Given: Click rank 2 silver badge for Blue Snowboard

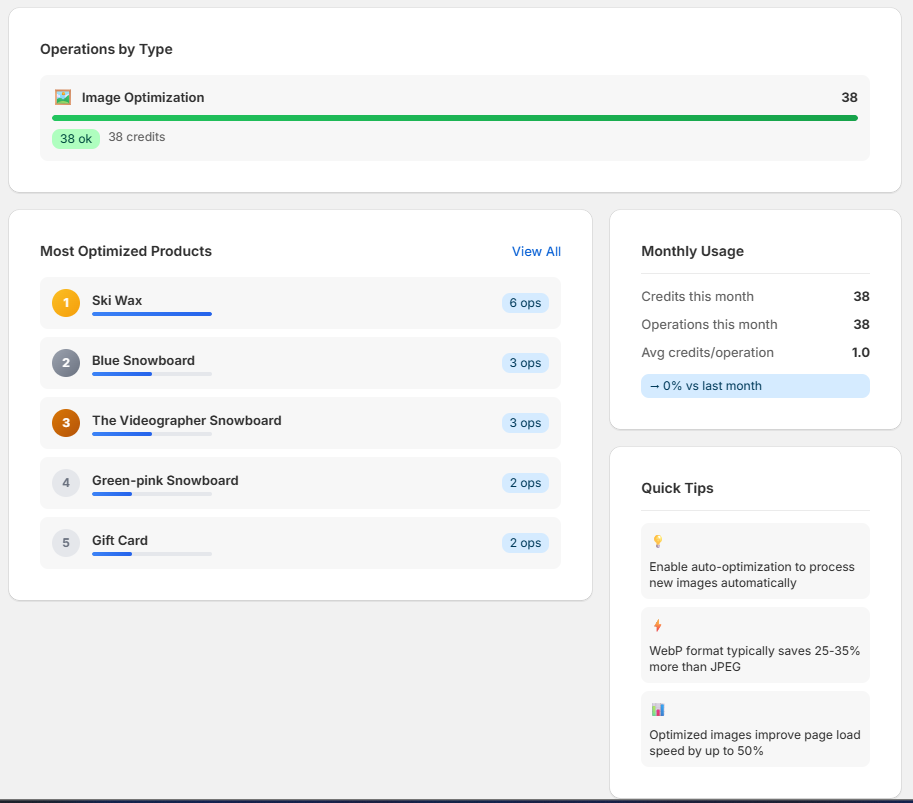Looking at the screenshot, I should click(66, 363).
